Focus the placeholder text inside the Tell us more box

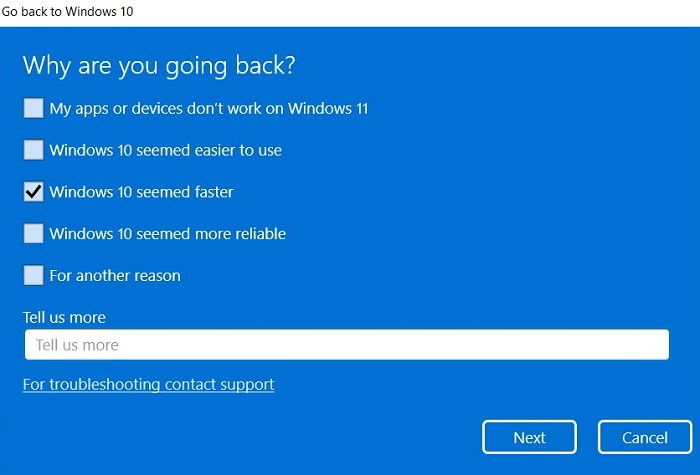click(x=77, y=345)
